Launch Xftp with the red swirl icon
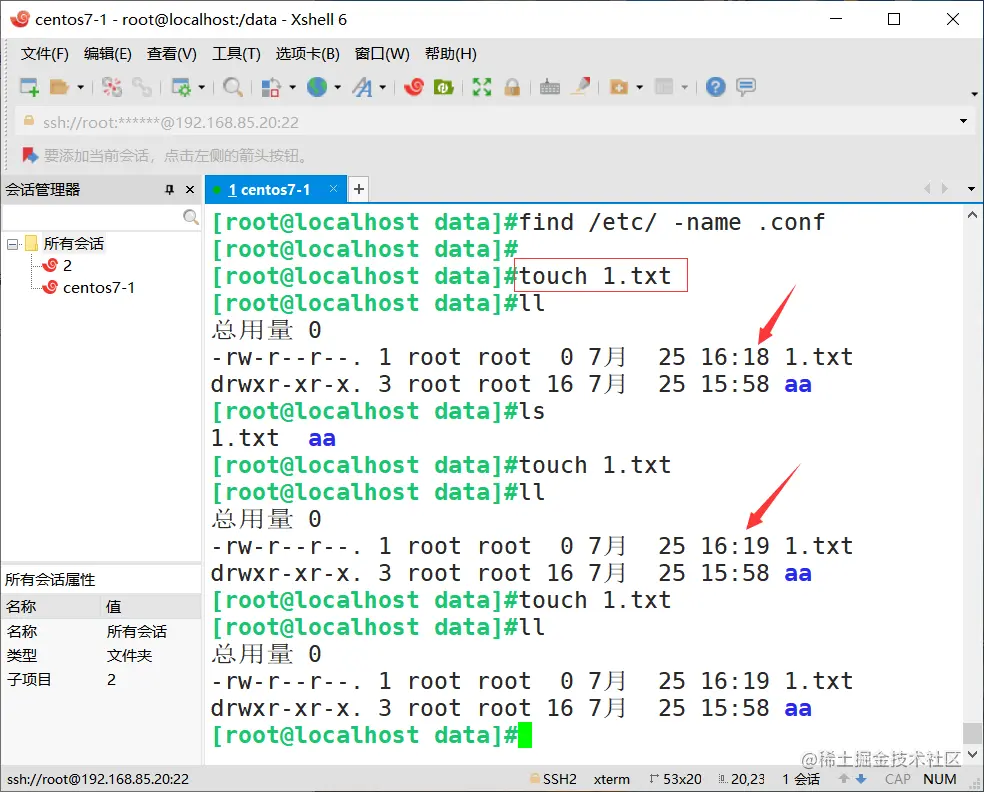The height and width of the screenshot is (792, 984). tap(414, 87)
